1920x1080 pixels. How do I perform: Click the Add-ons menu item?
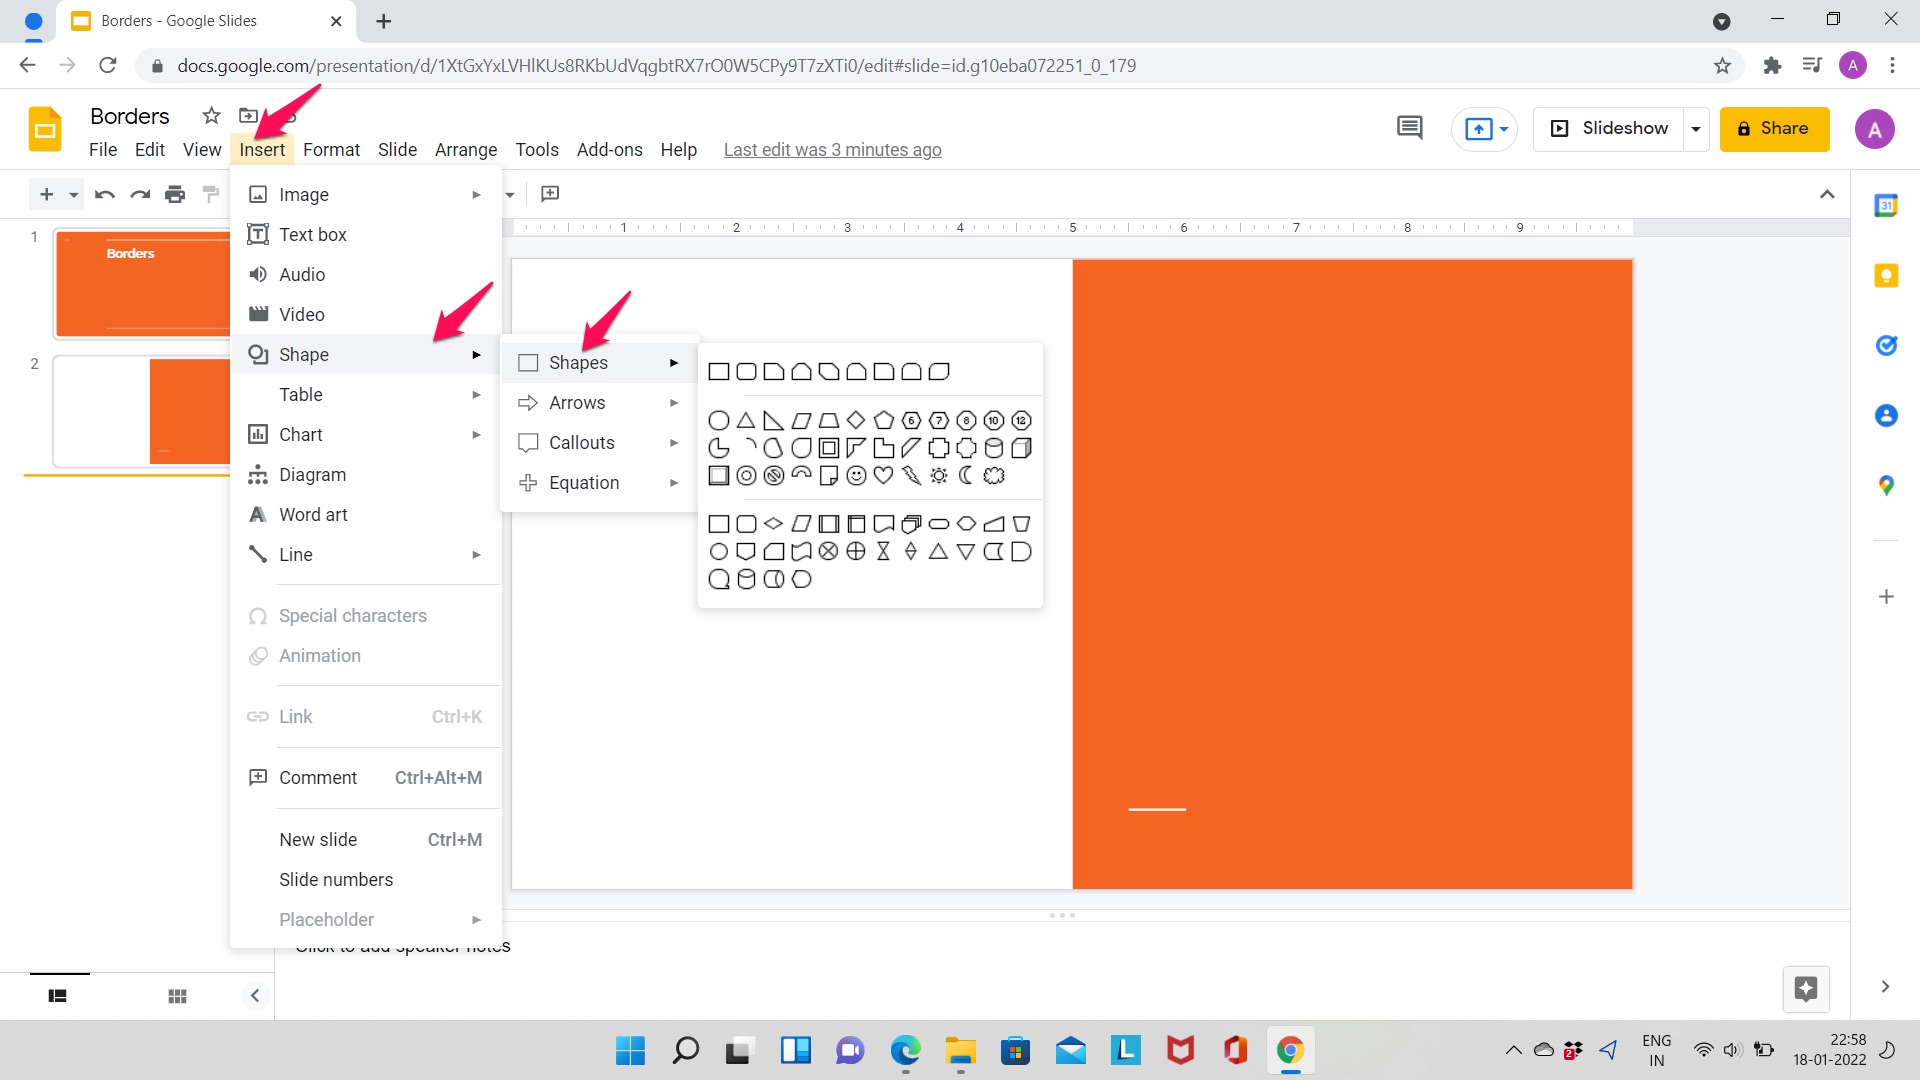[x=609, y=149]
